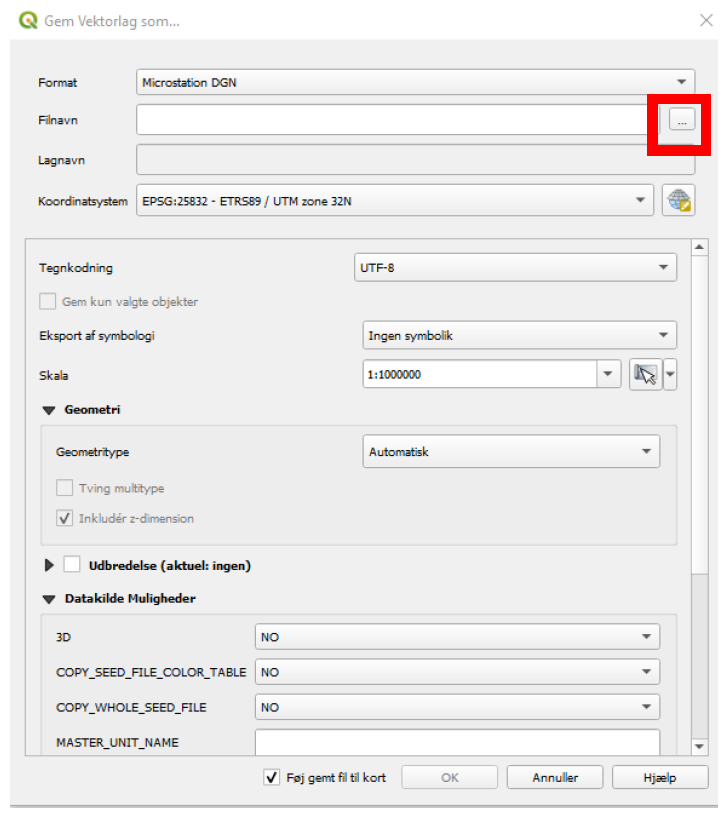Screen dimensions: 725x813
Task: Click the MASTER_UNIT_NAME input field
Action: pyautogui.click(x=457, y=742)
